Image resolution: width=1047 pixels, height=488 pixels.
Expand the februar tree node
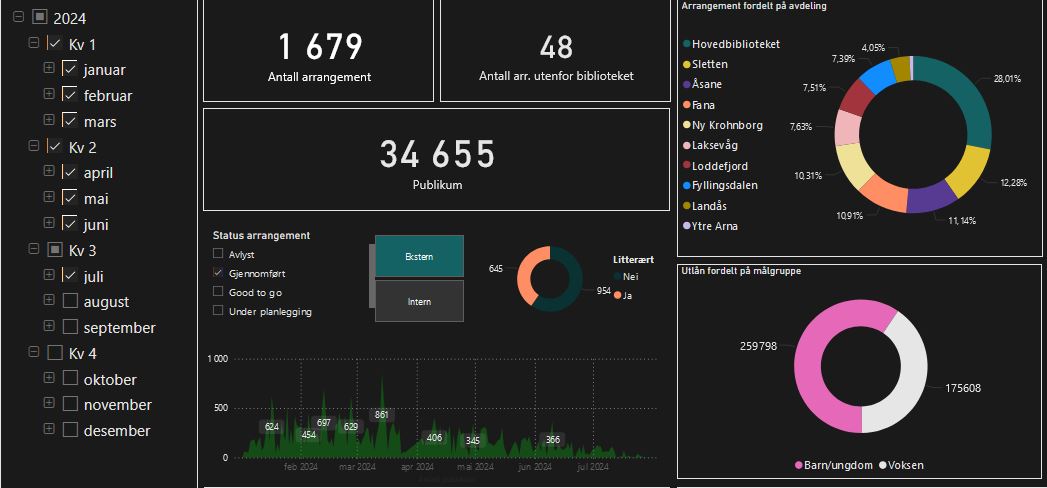(49, 94)
